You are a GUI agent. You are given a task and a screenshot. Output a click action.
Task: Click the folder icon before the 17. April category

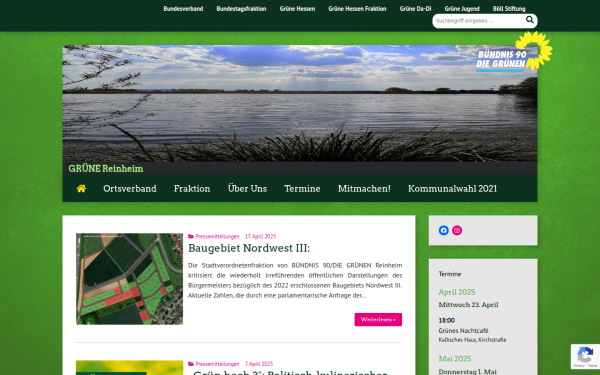[x=191, y=237]
